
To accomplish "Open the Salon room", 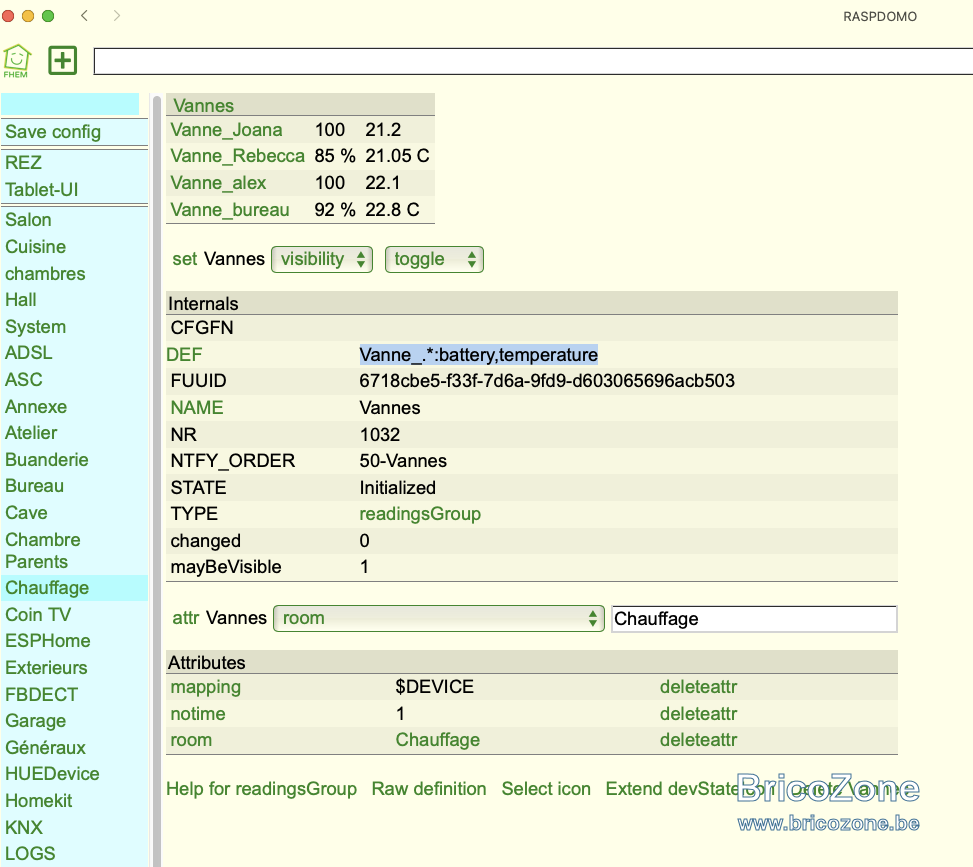I will 29,220.
